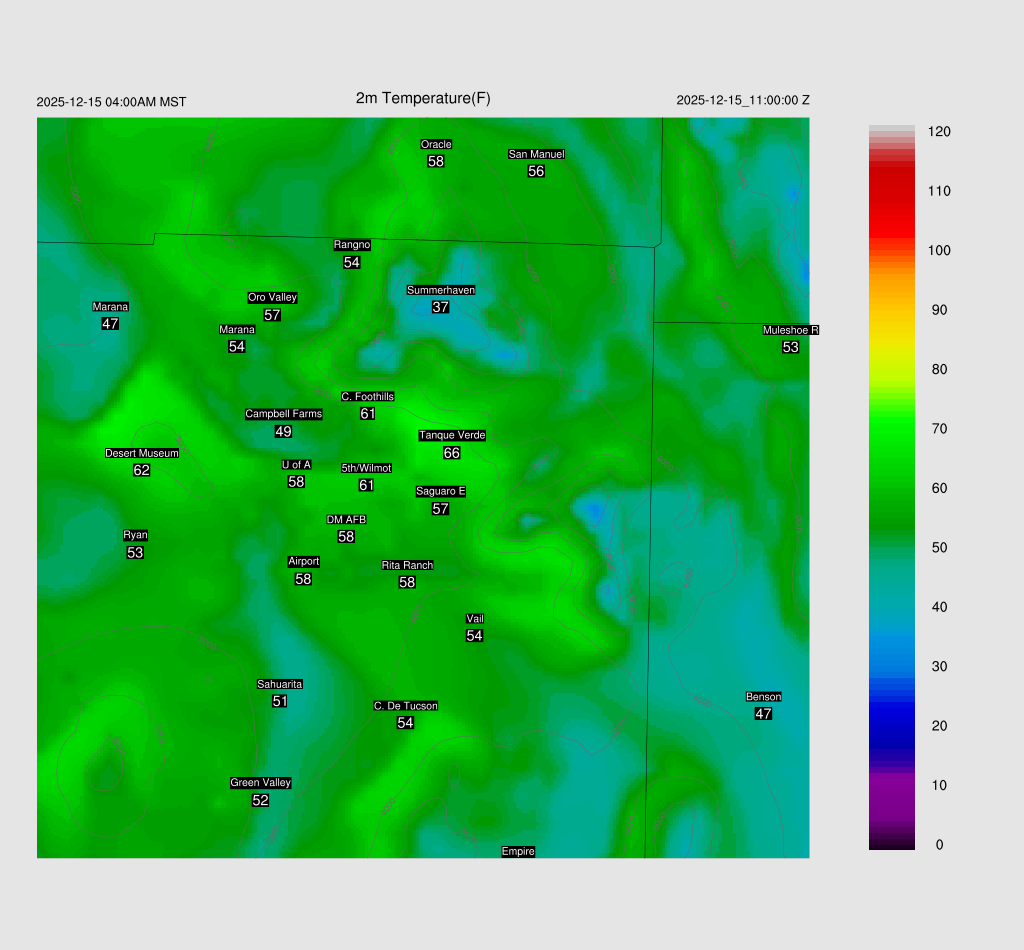Select the 11:00:00 Z UTC timestamp
Image resolution: width=1024 pixels, height=950 pixels.
(743, 100)
